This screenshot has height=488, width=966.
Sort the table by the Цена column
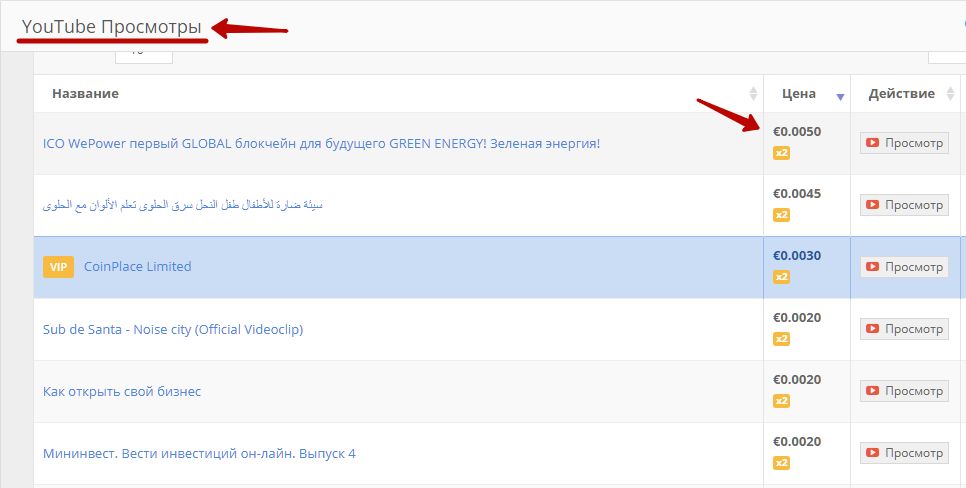point(799,94)
